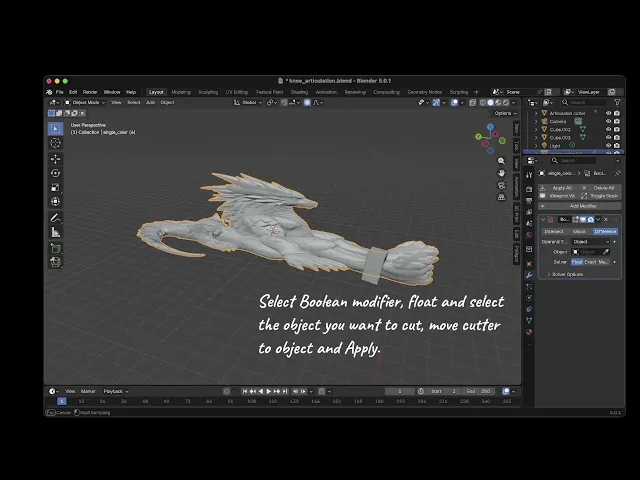Switch to the UV Editing workspace tab

coord(237,92)
